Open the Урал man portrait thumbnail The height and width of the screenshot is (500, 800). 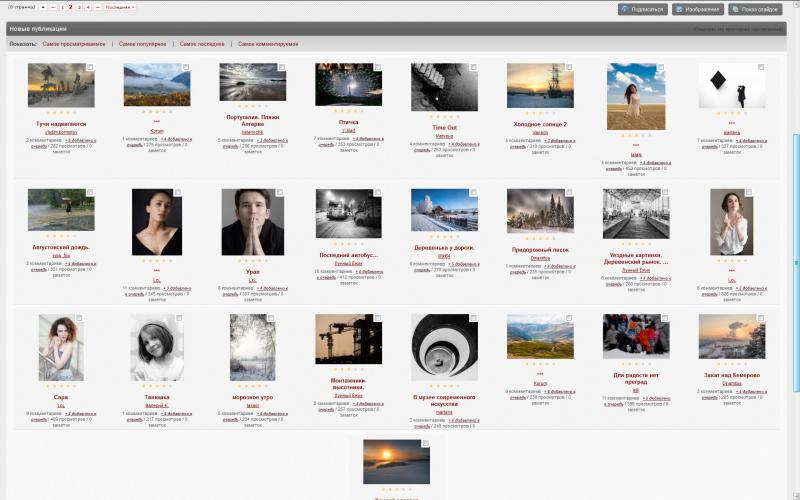point(253,222)
